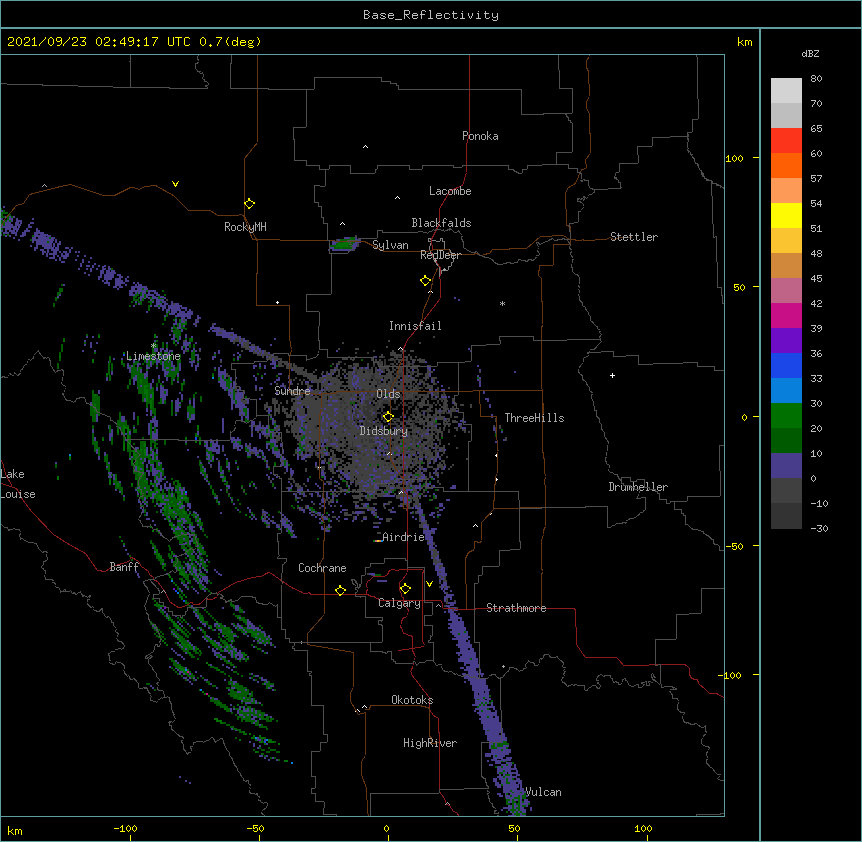
Task: Click the Strathmore label
Action: click(x=516, y=608)
